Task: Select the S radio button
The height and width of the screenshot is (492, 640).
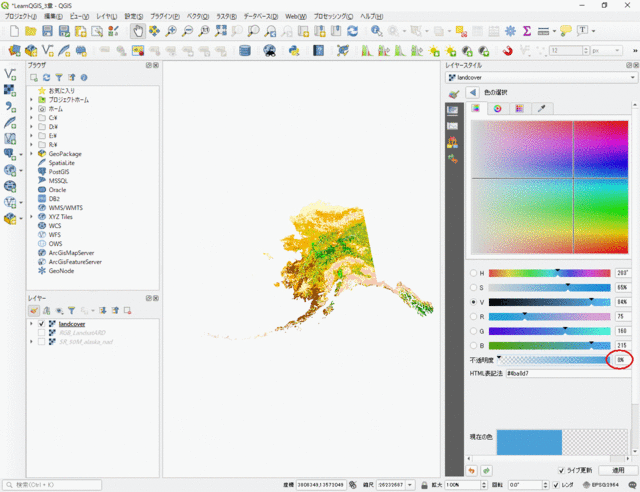Action: [473, 287]
